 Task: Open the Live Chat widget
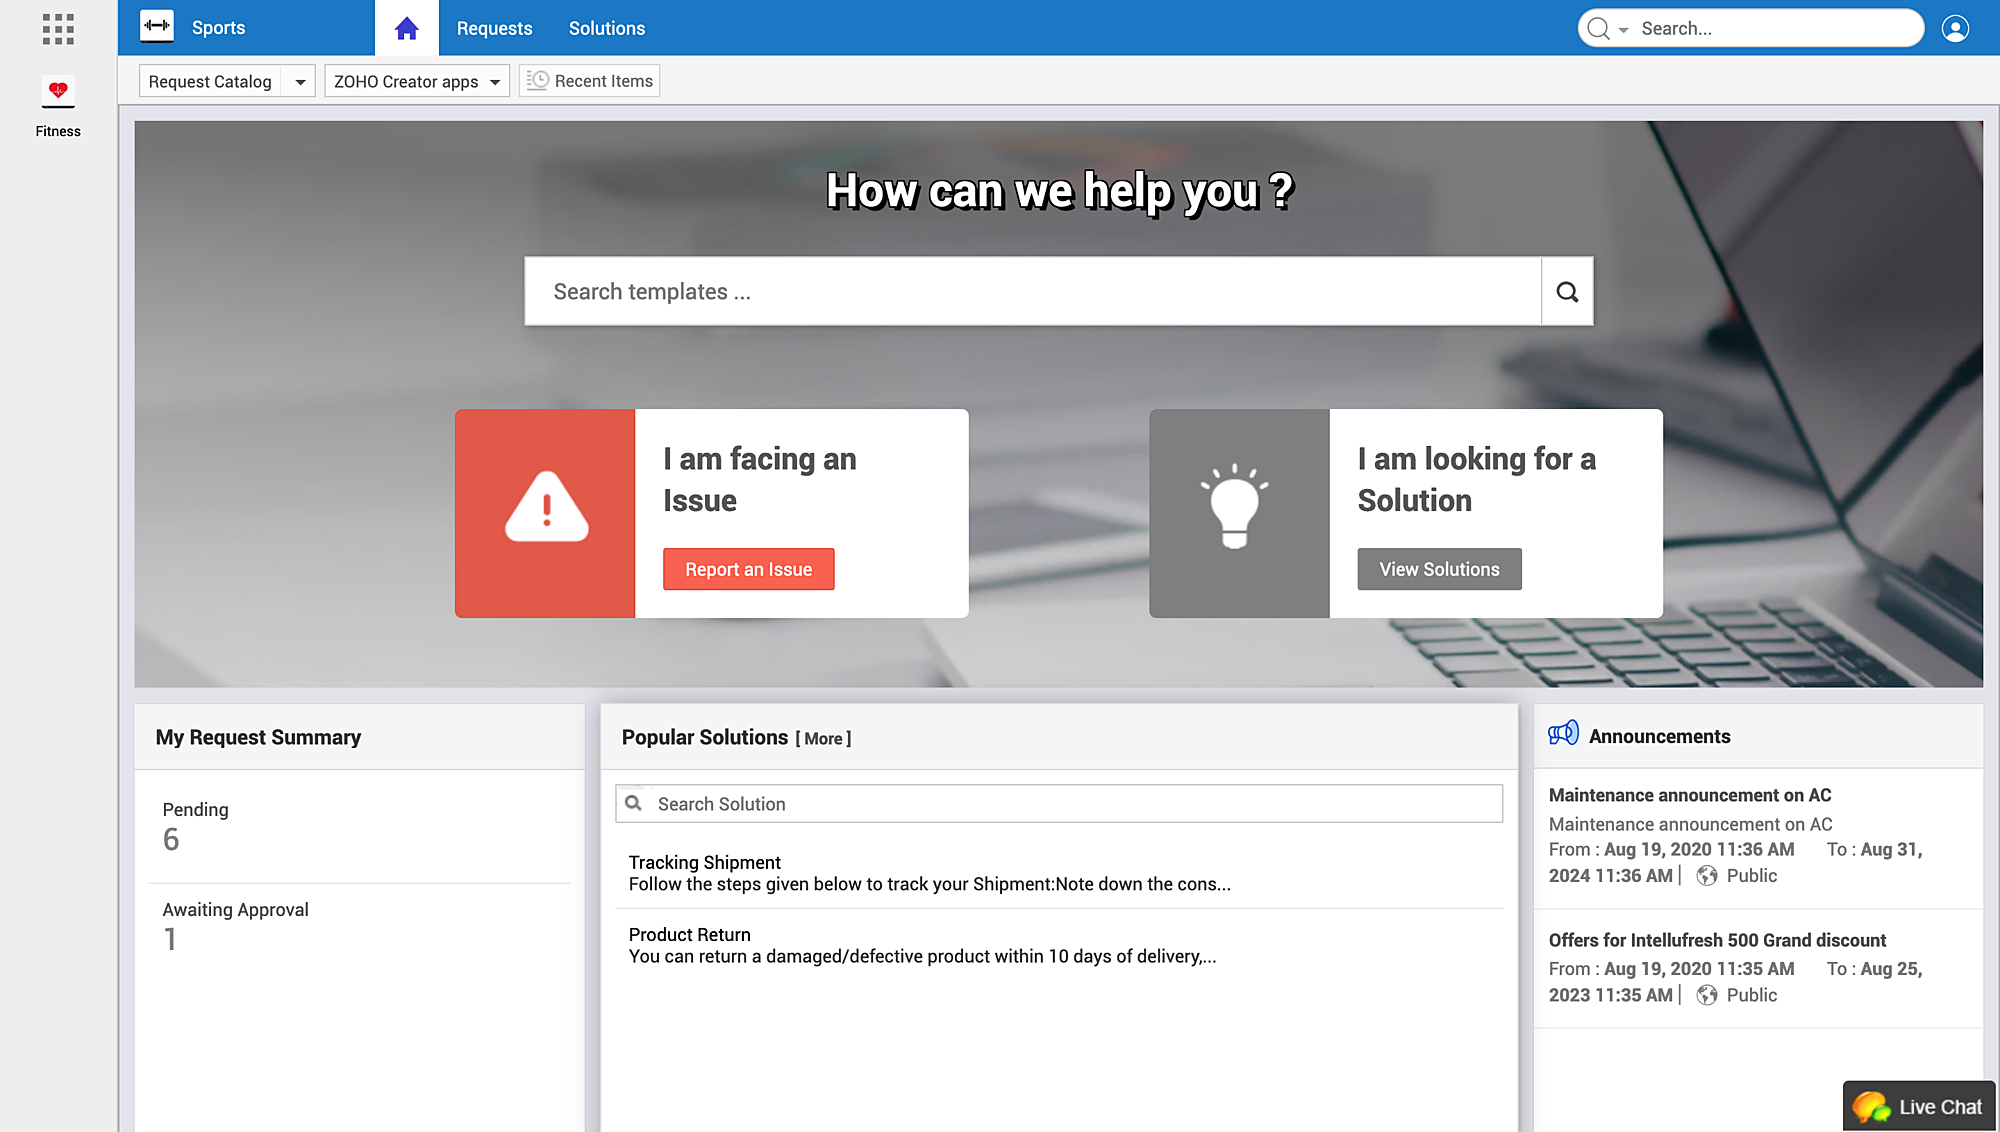pos(1919,1106)
